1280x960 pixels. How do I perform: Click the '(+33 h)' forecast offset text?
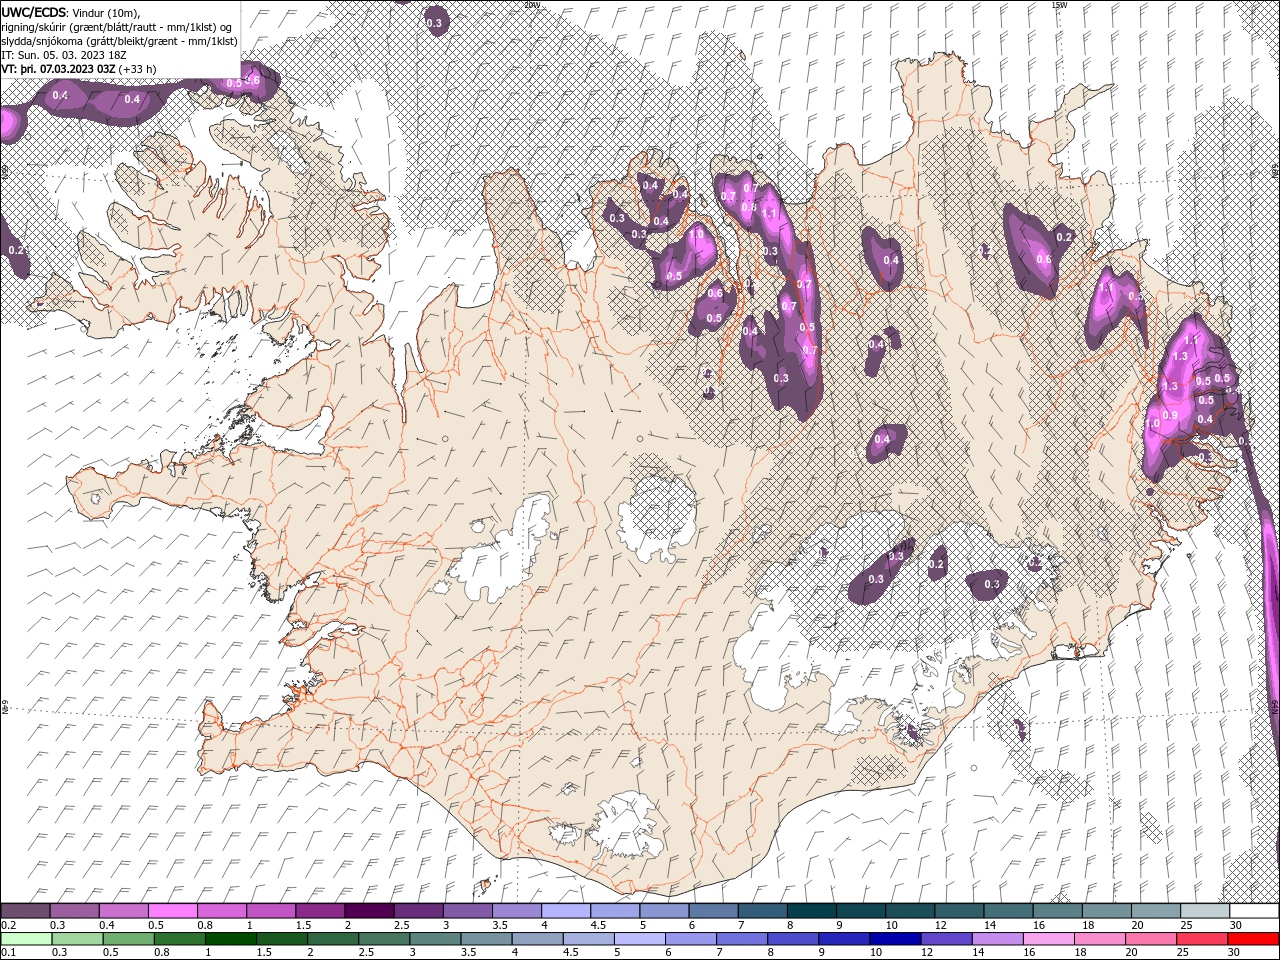136,69
